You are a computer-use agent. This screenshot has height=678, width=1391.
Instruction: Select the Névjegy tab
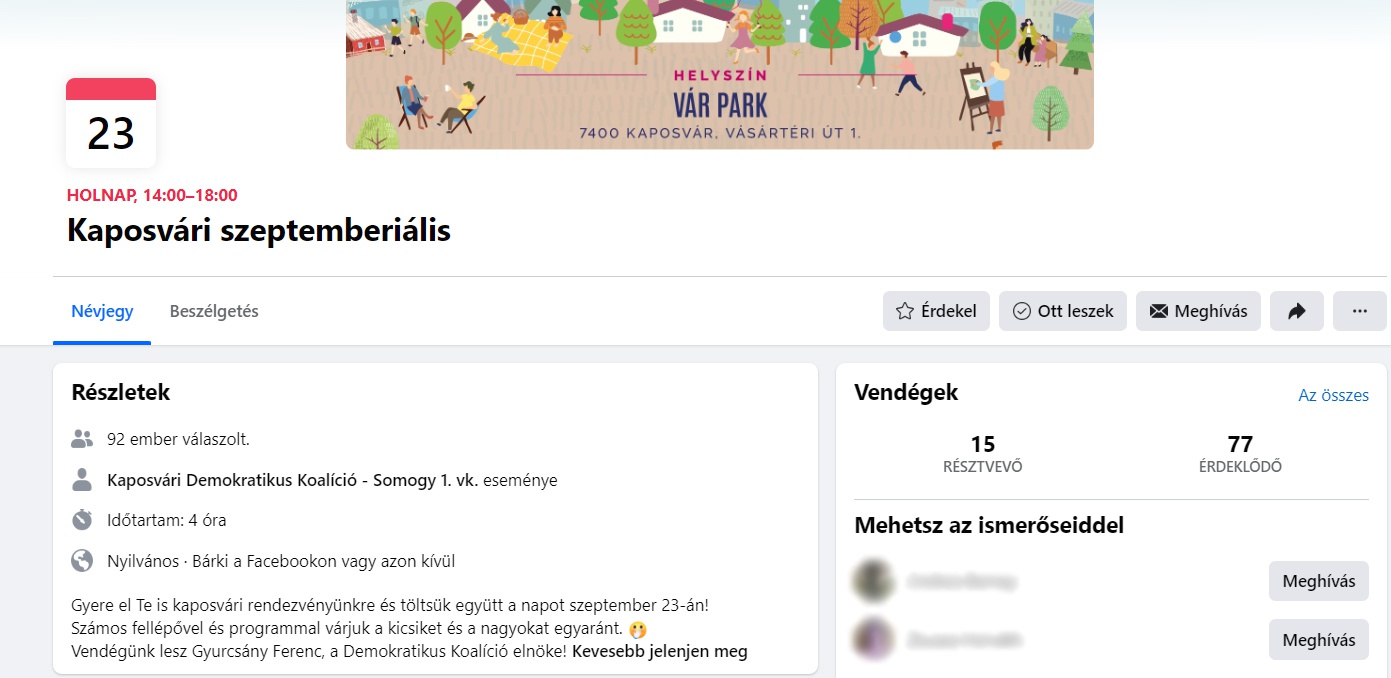[102, 311]
